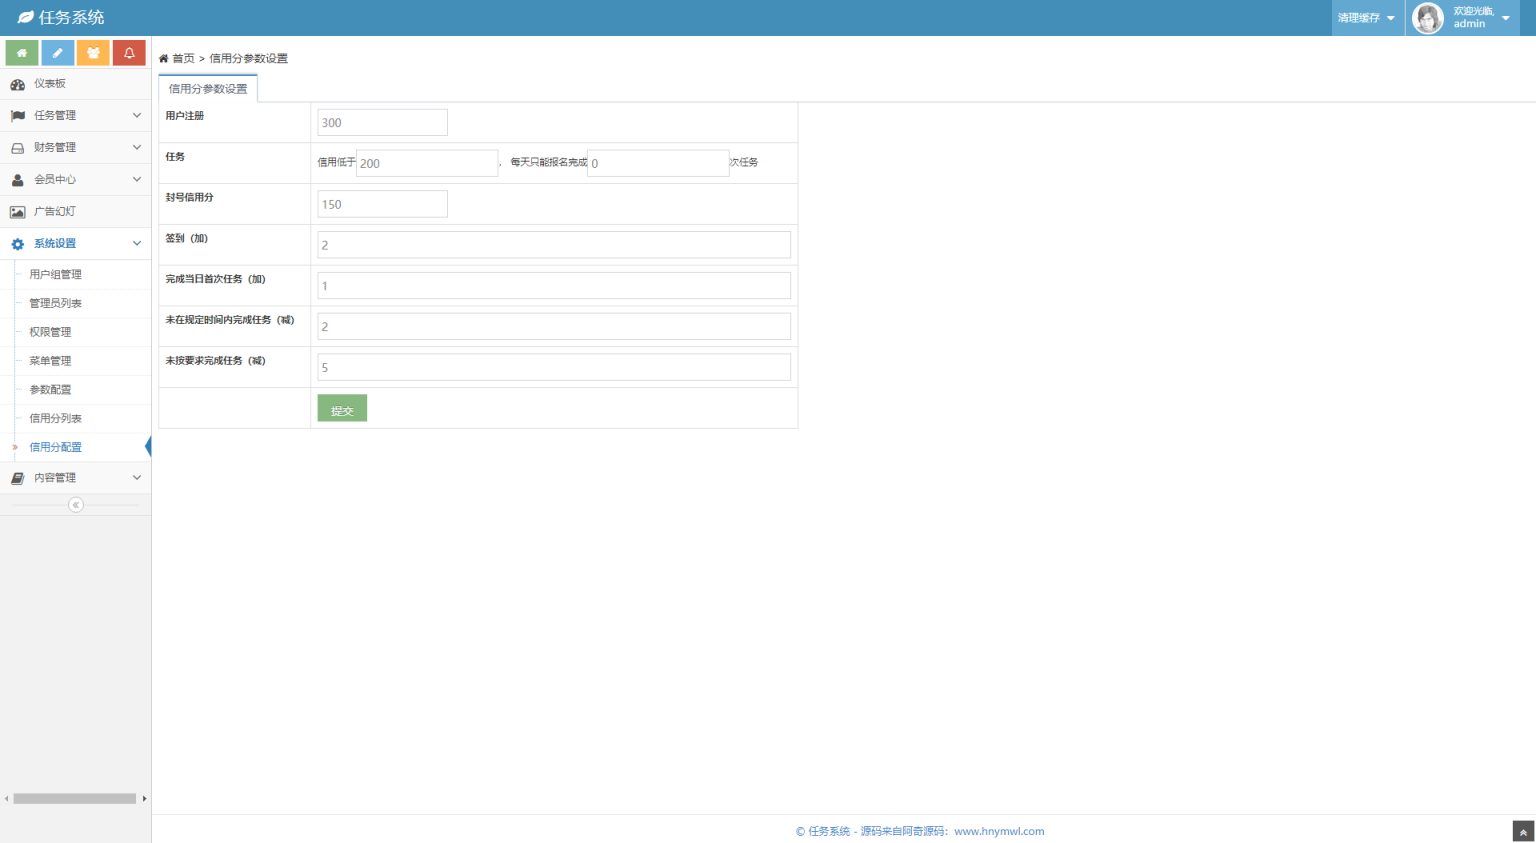Viewport: 1536px width, 843px height.
Task: Select the 信用分参数设置 tab
Action: (208, 89)
